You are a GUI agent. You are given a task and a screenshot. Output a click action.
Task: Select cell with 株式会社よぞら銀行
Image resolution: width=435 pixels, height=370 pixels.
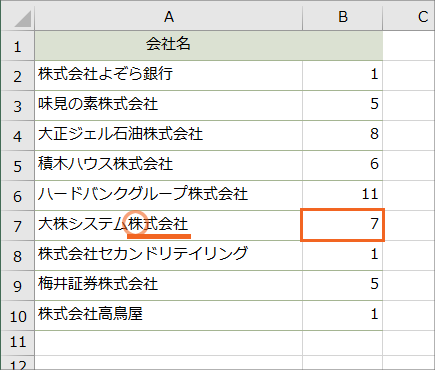click(x=169, y=76)
